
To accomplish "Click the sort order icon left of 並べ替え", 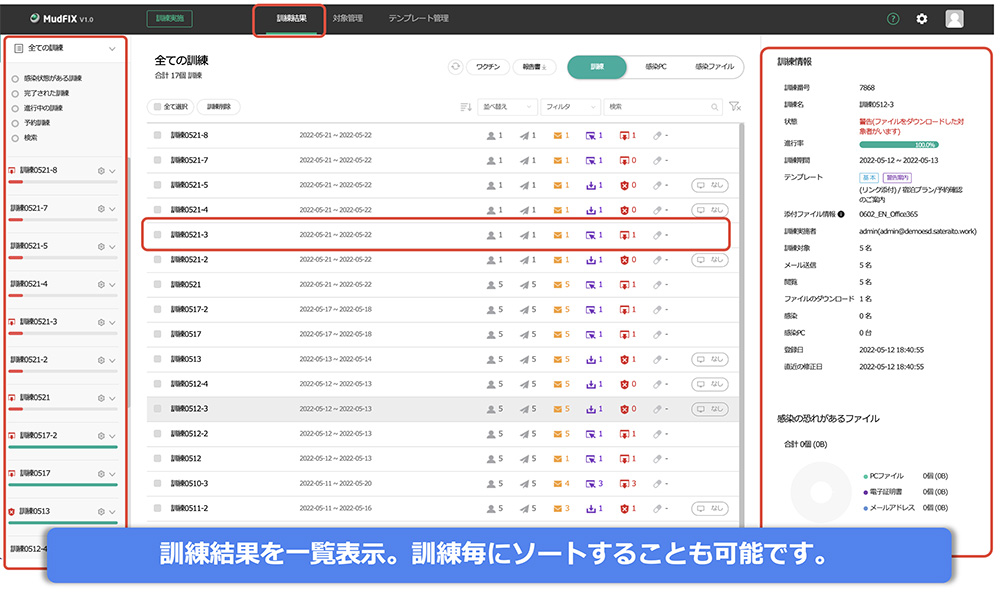I will 466,107.
